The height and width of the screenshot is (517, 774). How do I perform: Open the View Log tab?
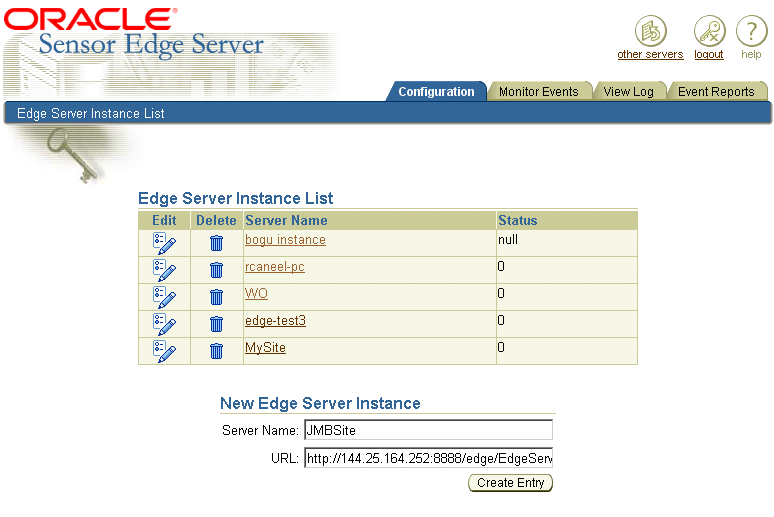click(x=628, y=92)
